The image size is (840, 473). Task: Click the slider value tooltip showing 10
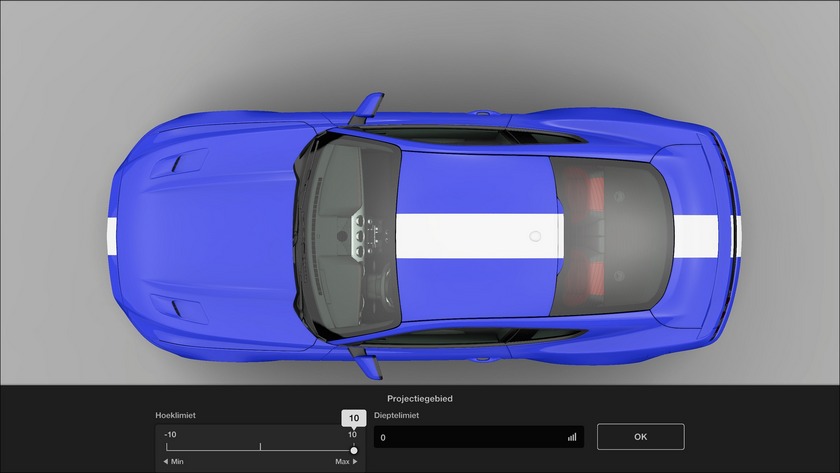tap(353, 418)
